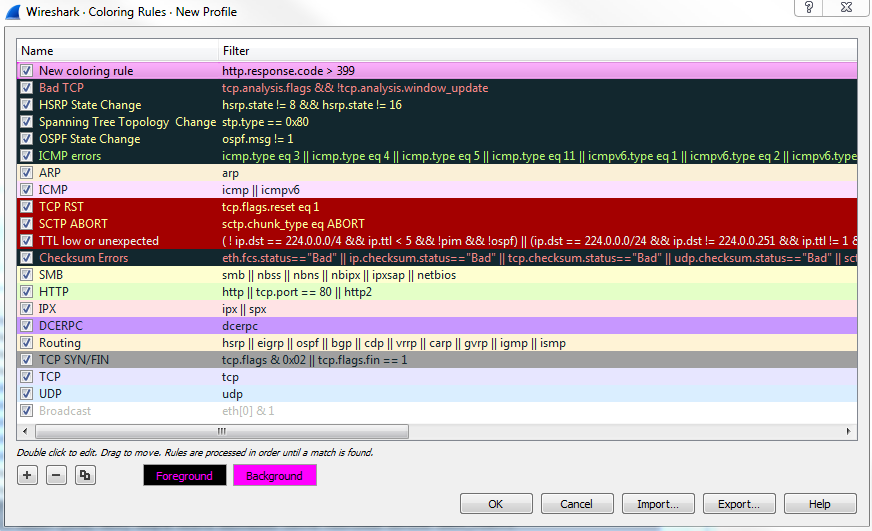The width and height of the screenshot is (872, 531).
Task: Toggle ICMP errors checkbox
Action: [x=26, y=156]
